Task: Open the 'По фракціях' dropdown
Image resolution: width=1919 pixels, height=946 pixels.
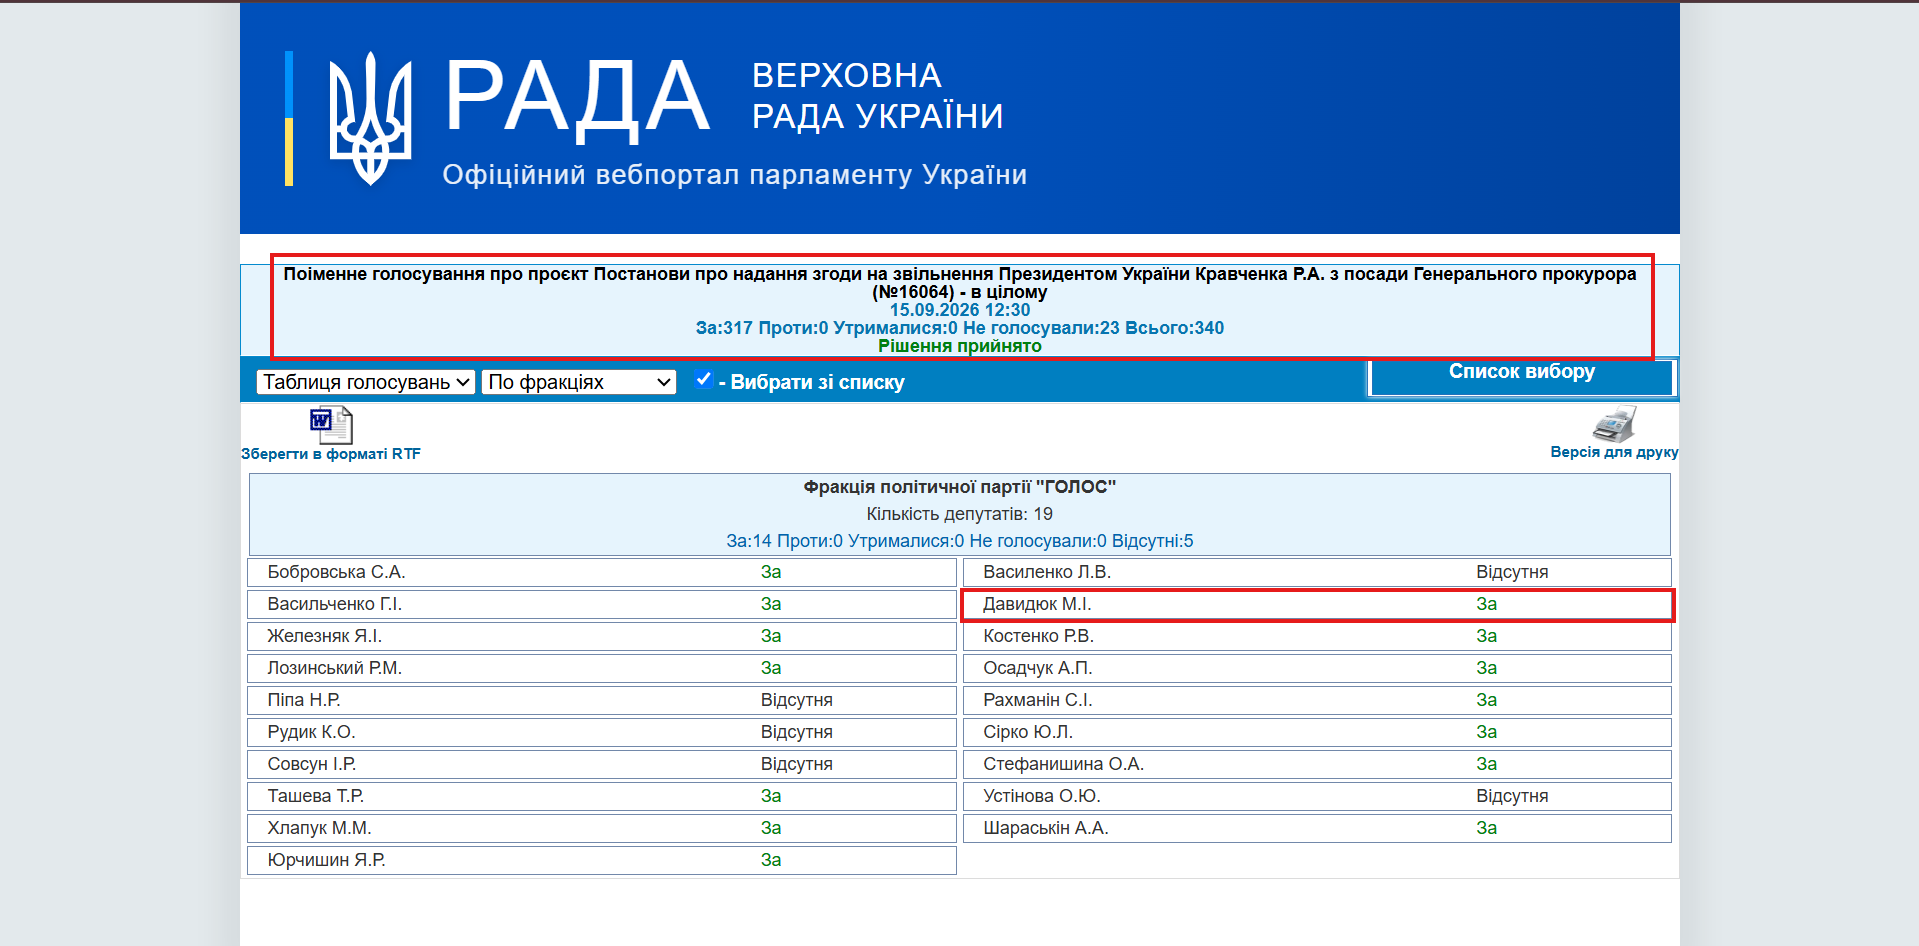Action: (x=579, y=382)
